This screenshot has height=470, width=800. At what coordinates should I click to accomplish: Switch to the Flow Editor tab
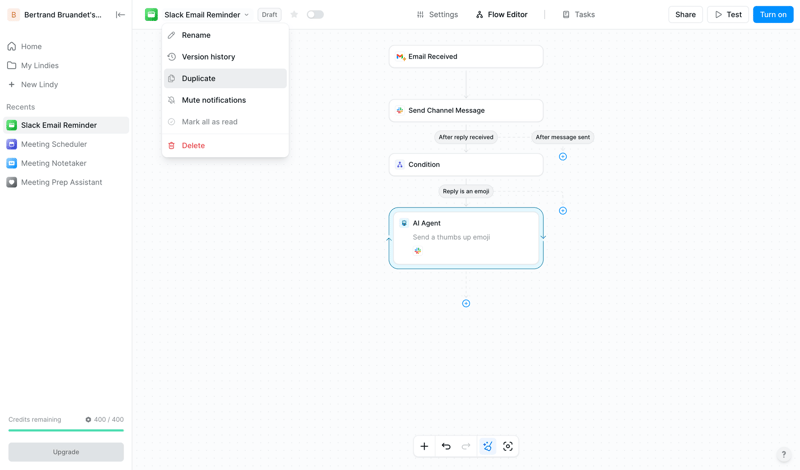(502, 15)
